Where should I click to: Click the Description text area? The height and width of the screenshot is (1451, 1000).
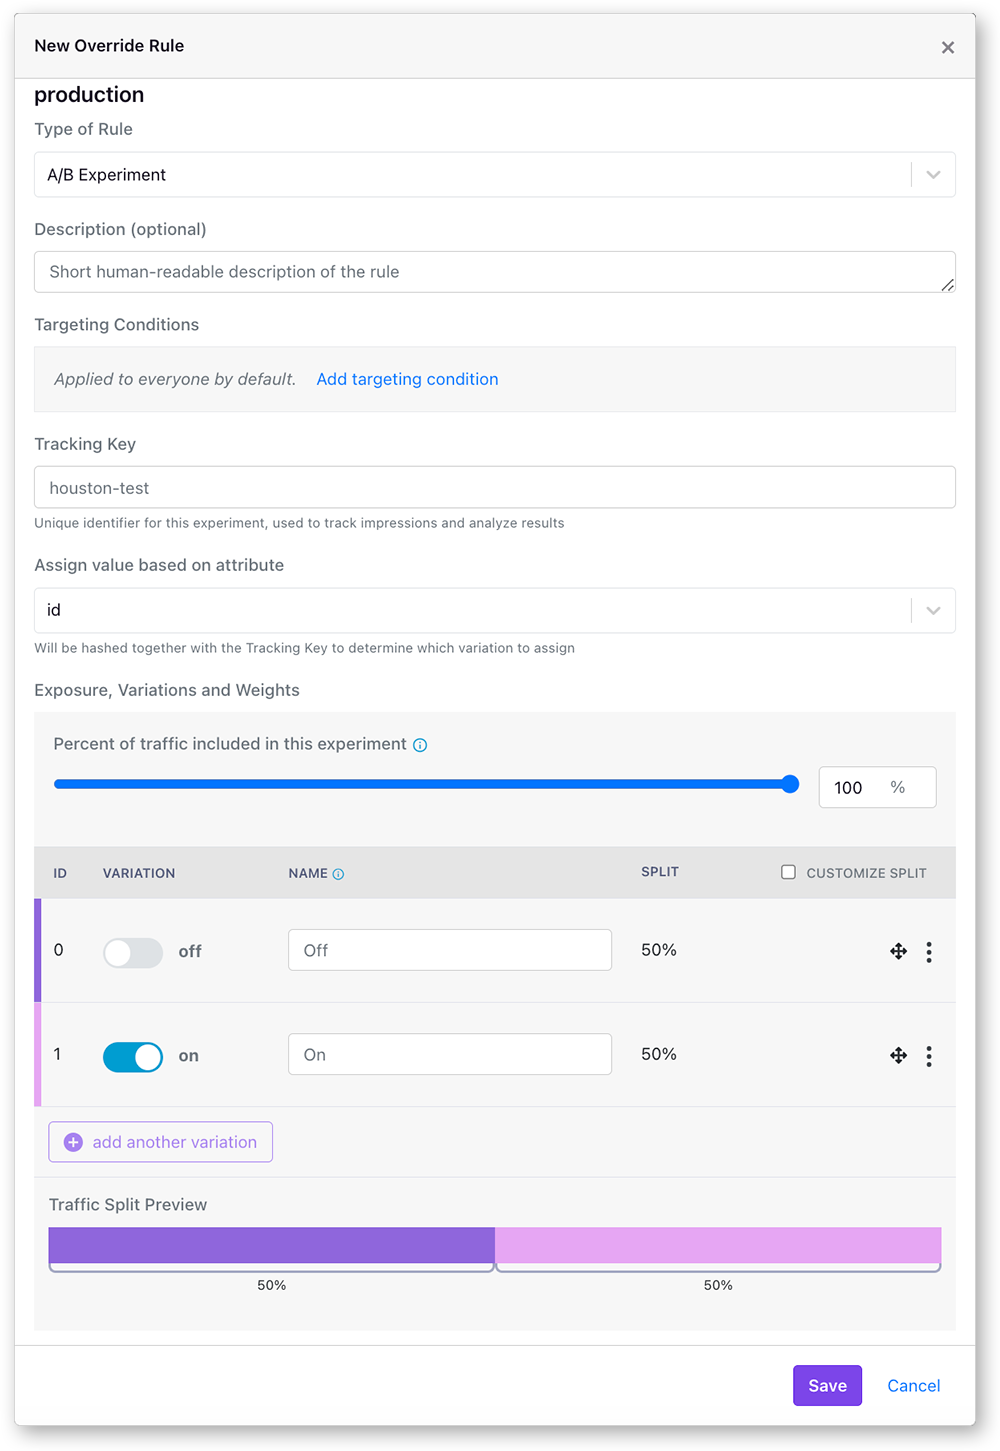pos(495,271)
